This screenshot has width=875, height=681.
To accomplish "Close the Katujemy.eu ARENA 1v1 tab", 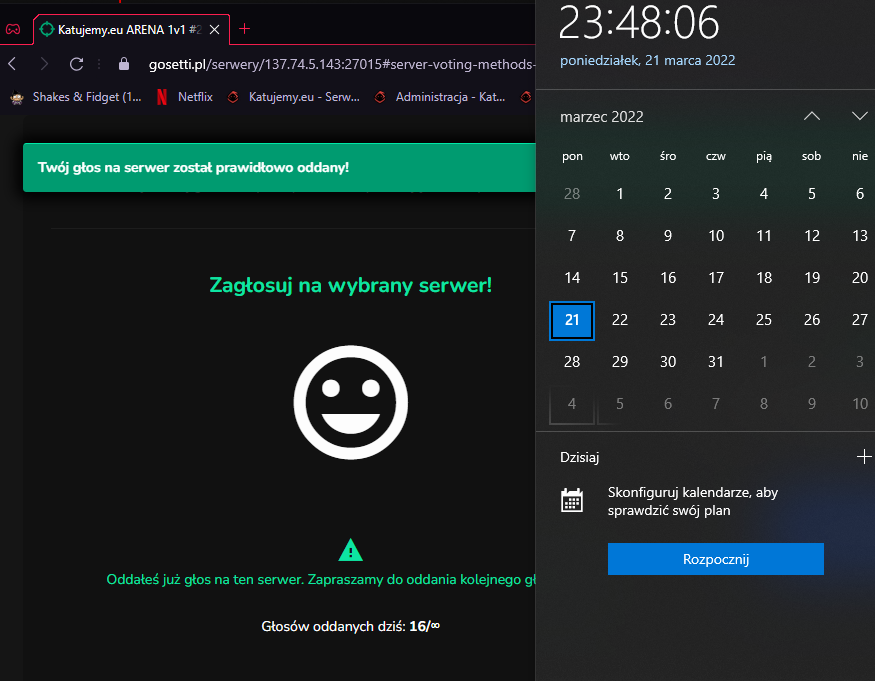I will click(x=214, y=30).
